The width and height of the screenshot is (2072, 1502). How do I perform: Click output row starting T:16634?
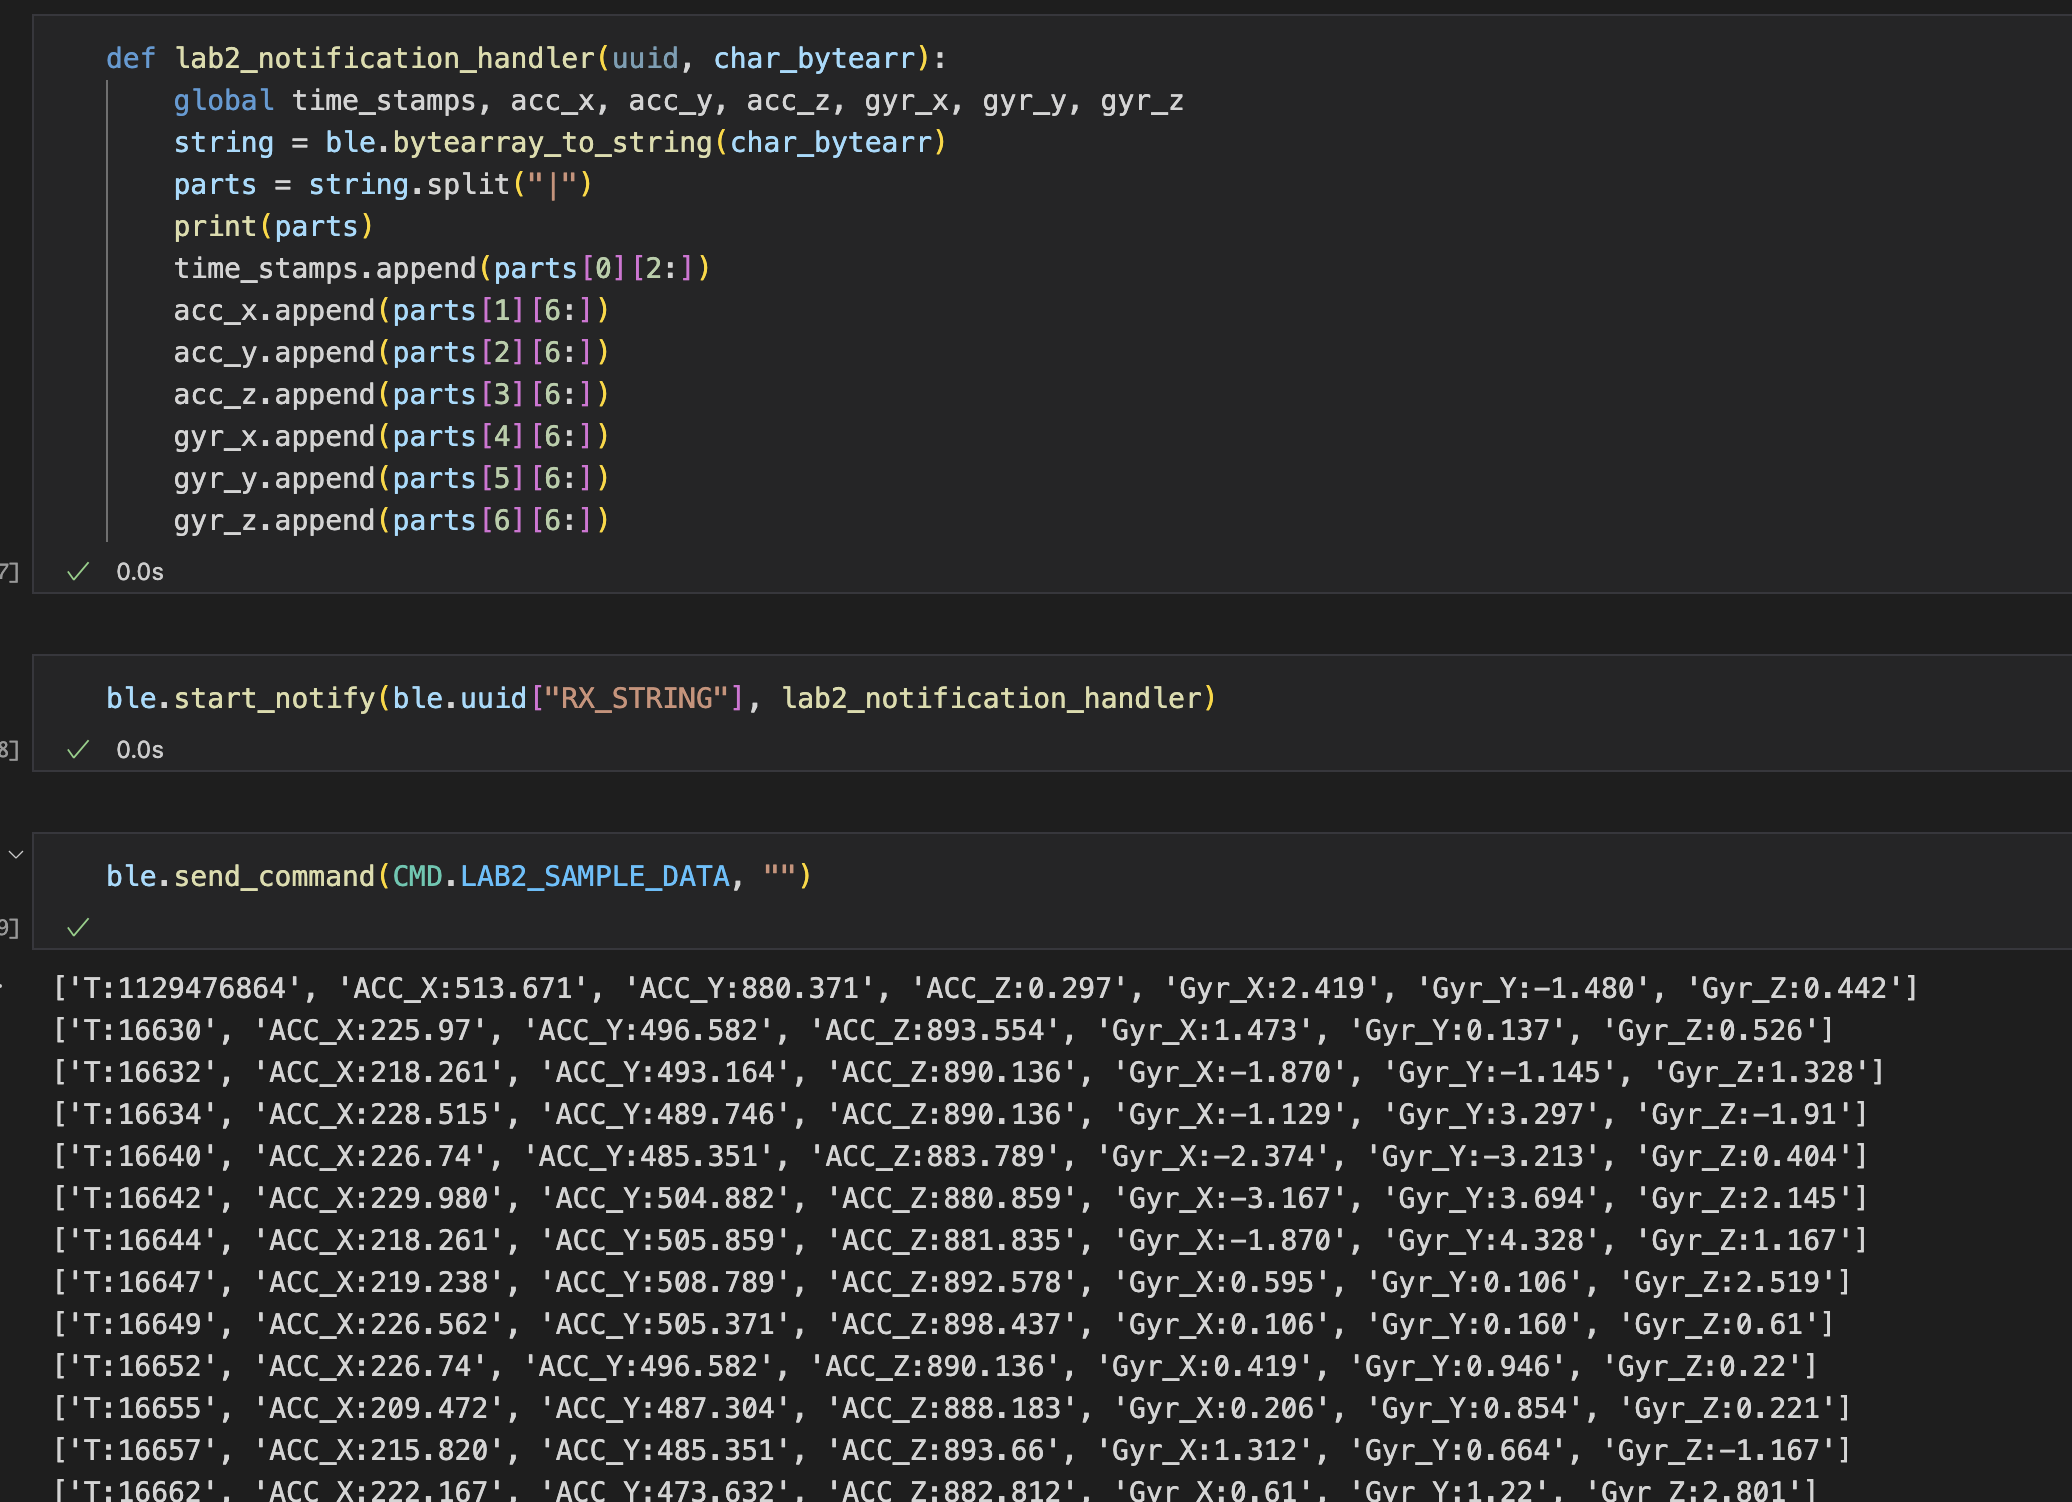pyautogui.click(x=961, y=1115)
